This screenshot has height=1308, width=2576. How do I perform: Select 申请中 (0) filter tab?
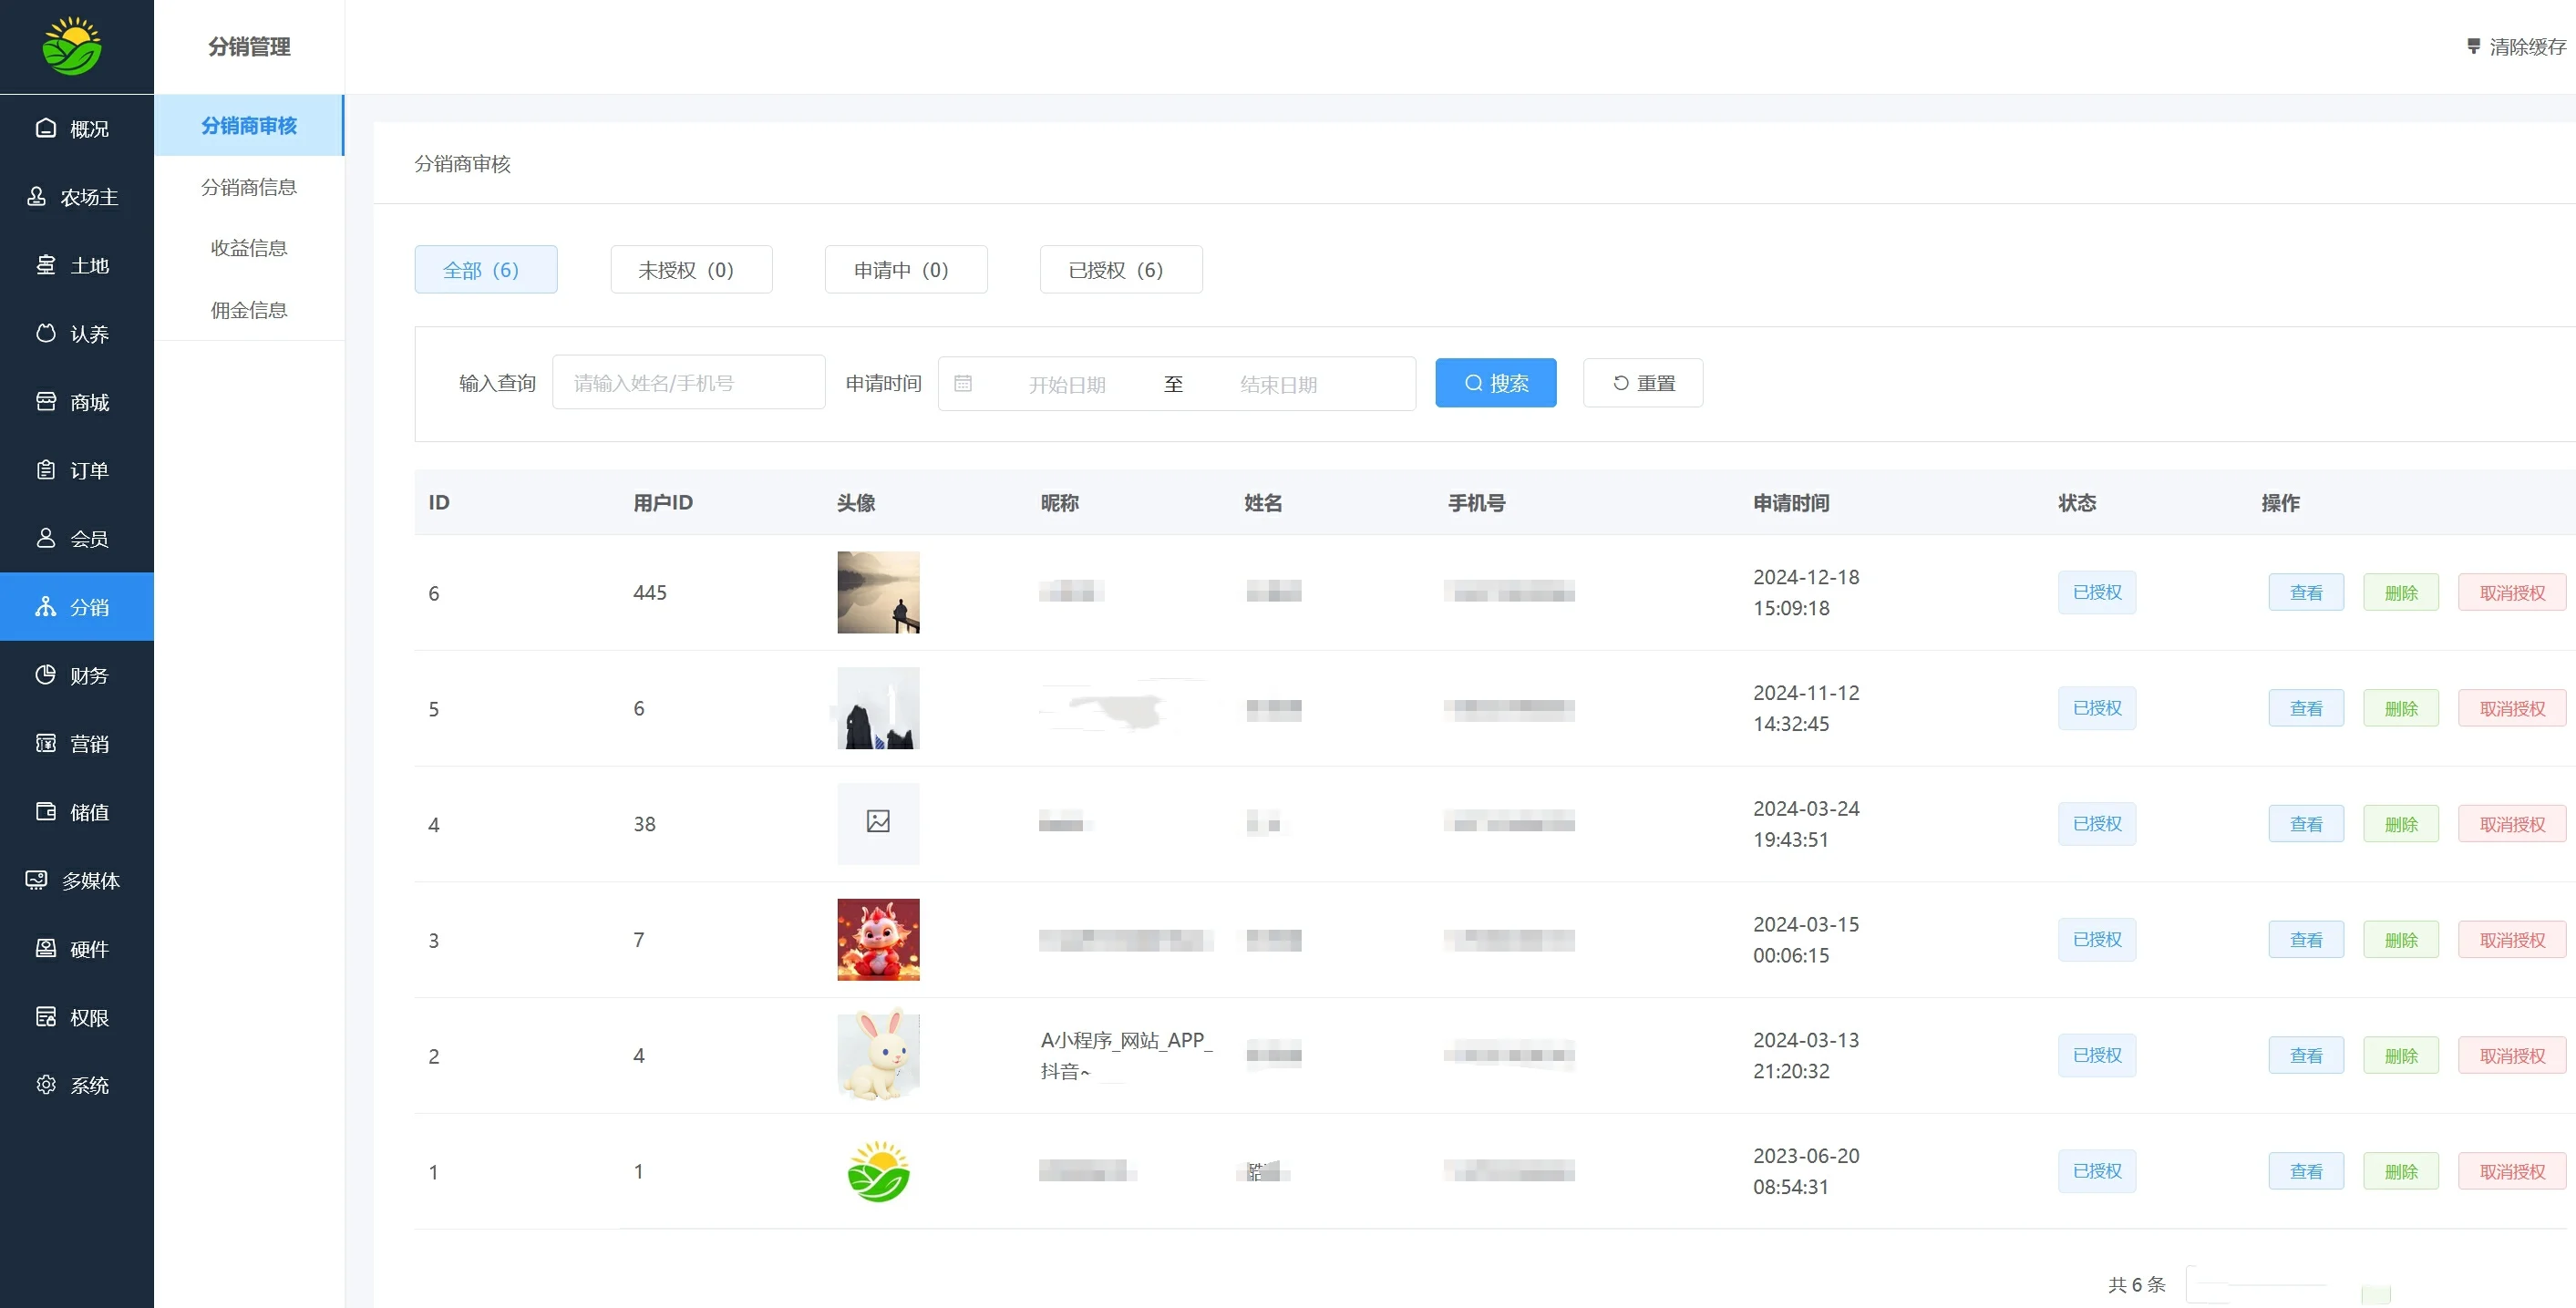click(905, 270)
